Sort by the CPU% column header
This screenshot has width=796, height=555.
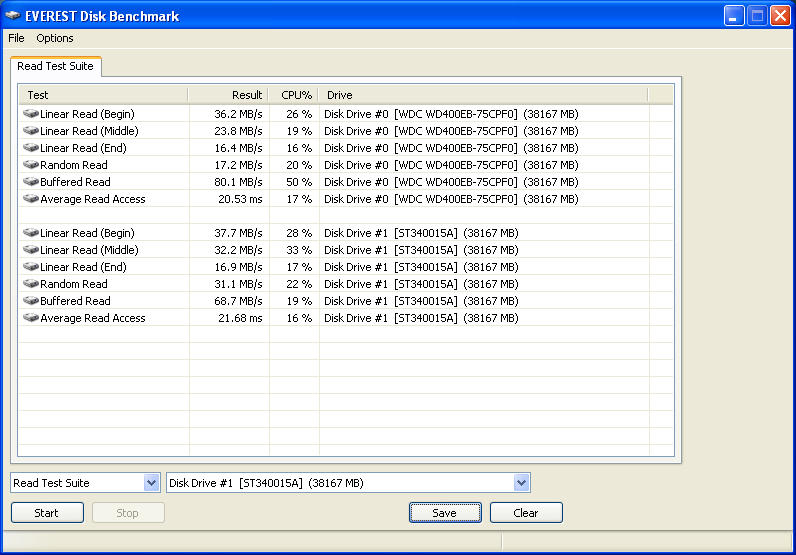coord(293,95)
